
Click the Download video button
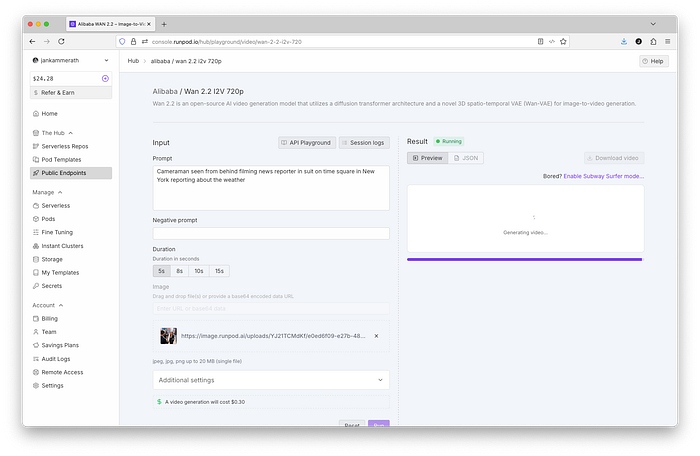pos(614,158)
